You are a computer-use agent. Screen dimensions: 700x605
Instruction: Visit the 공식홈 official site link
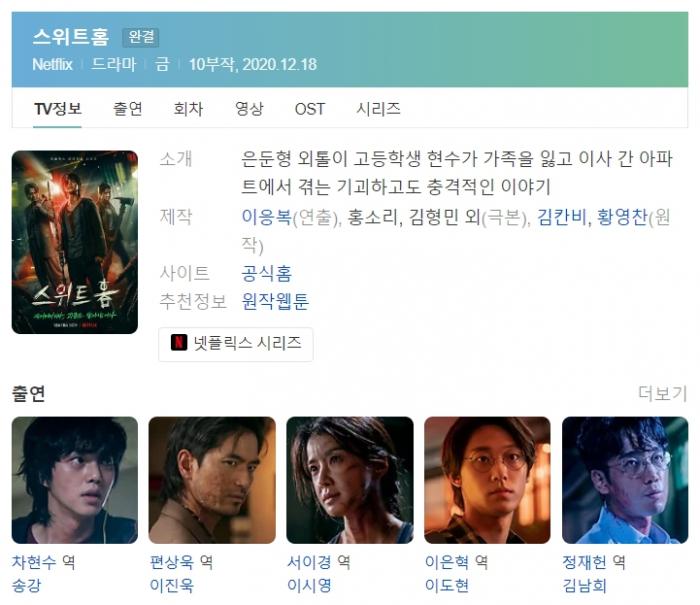pos(267,273)
